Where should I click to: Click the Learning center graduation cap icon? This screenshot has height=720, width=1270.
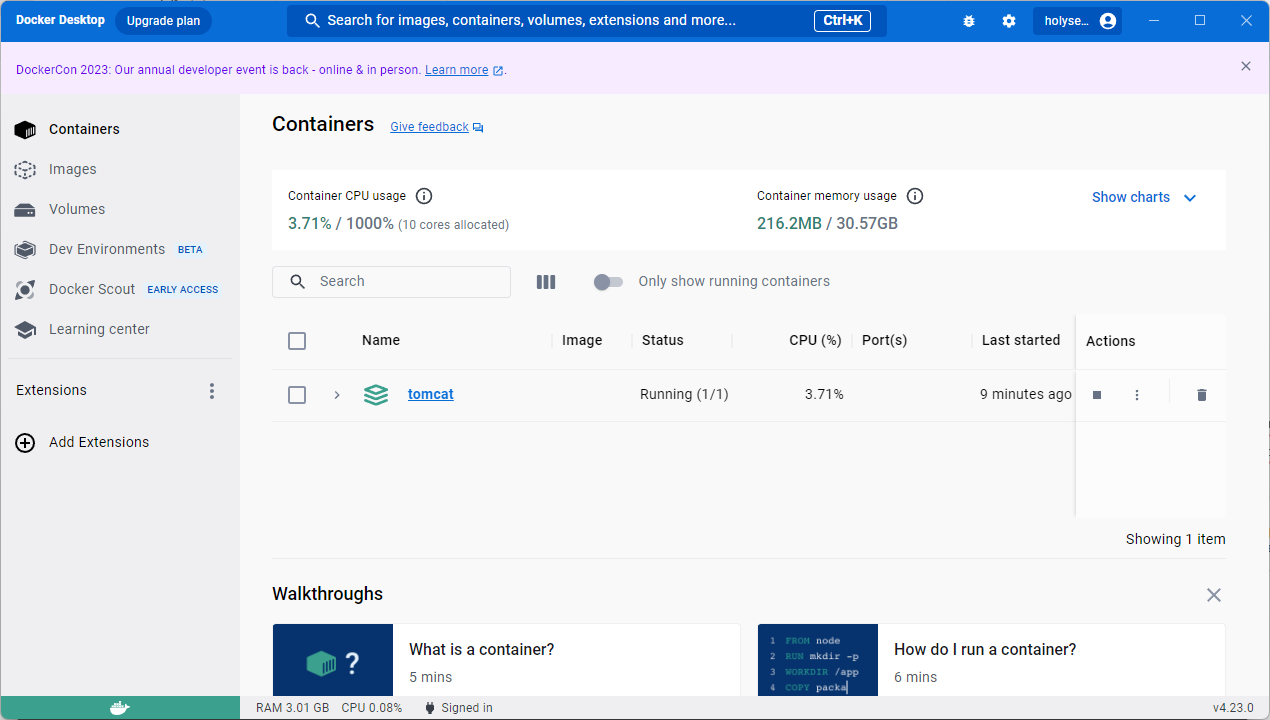click(x=25, y=329)
